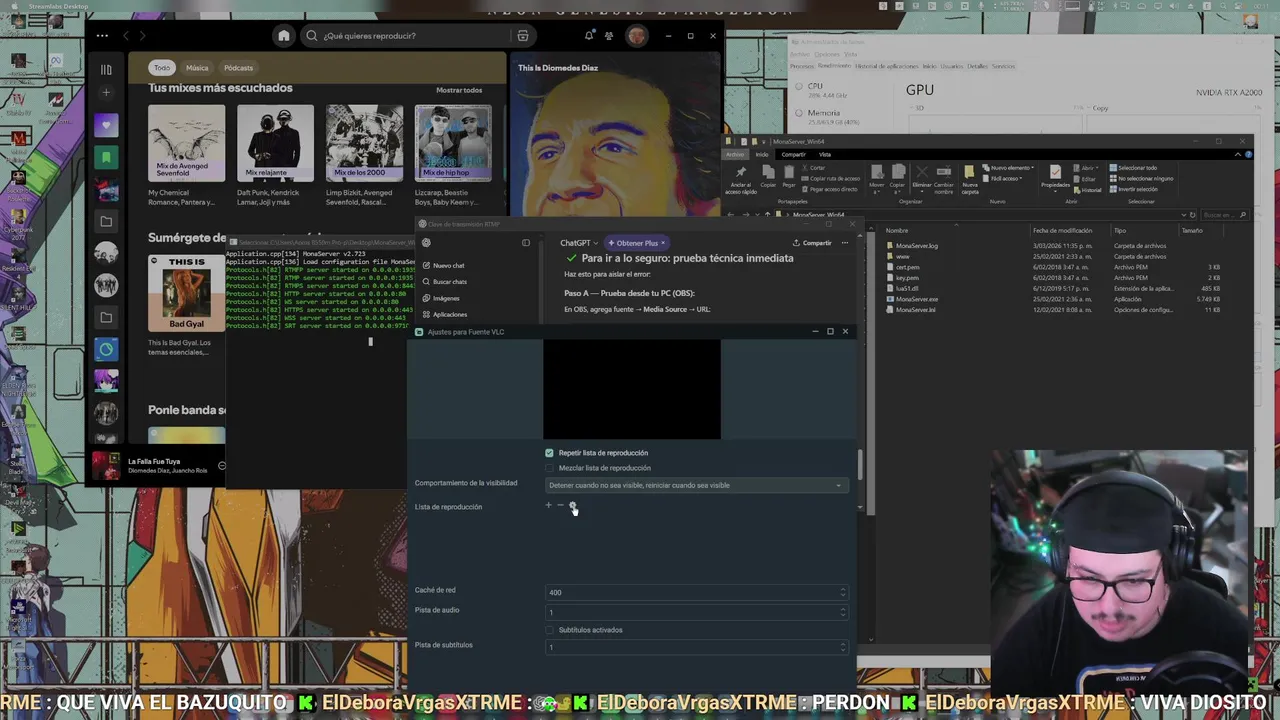Viewport: 1280px width, 720px height.
Task: Expand Nuevo elemento dropdown in Explorer
Action: 1008,167
